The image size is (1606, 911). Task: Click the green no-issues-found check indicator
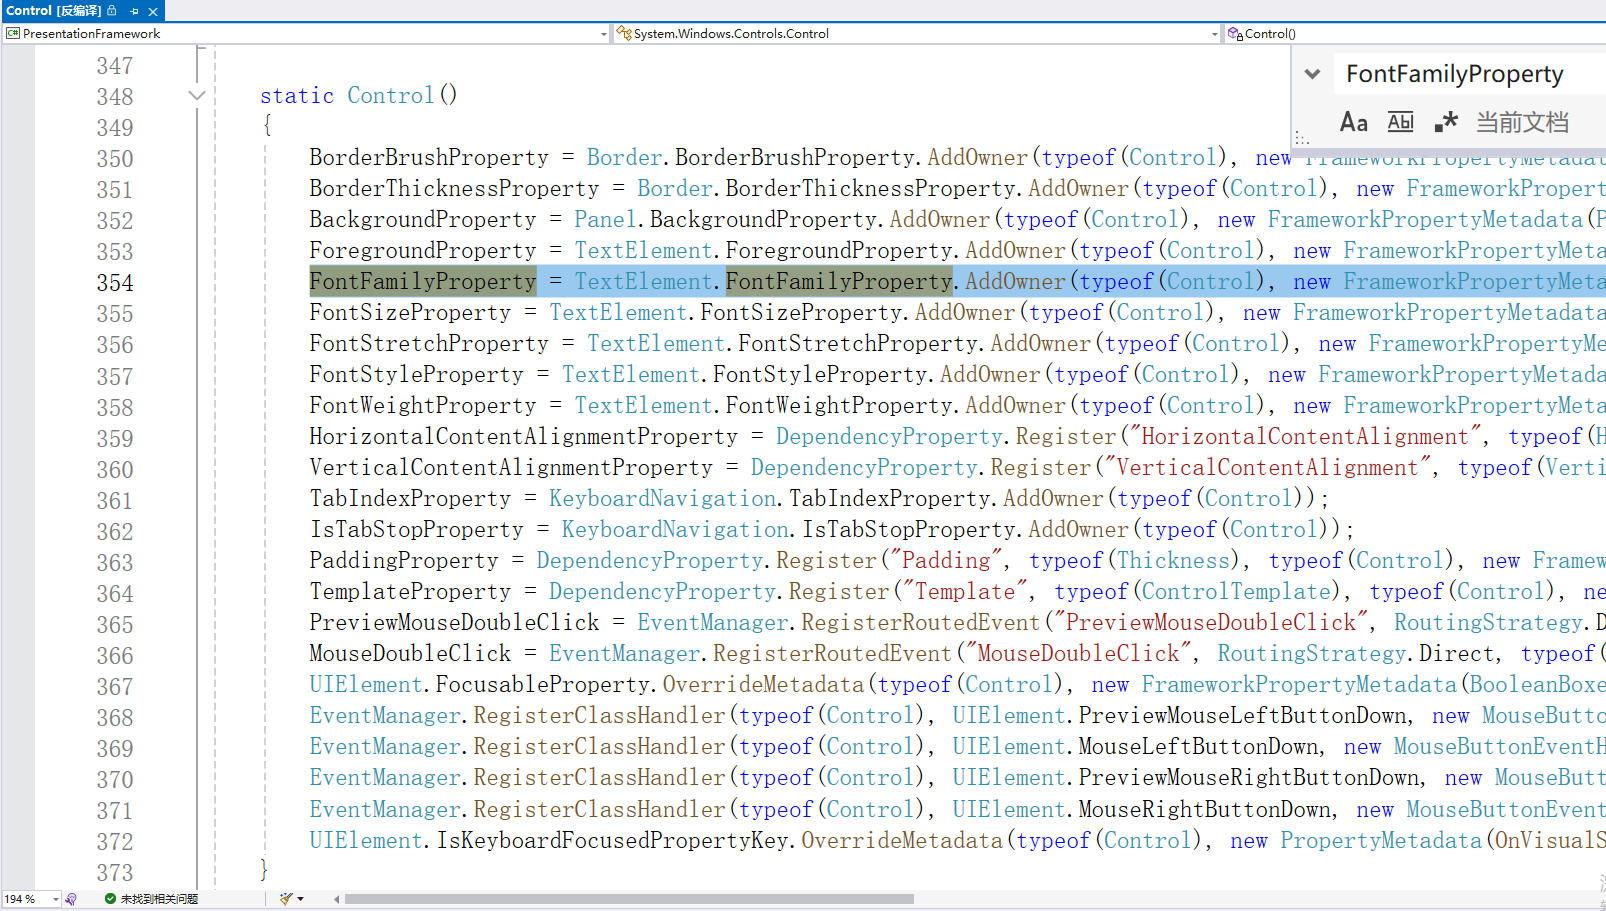(110, 899)
